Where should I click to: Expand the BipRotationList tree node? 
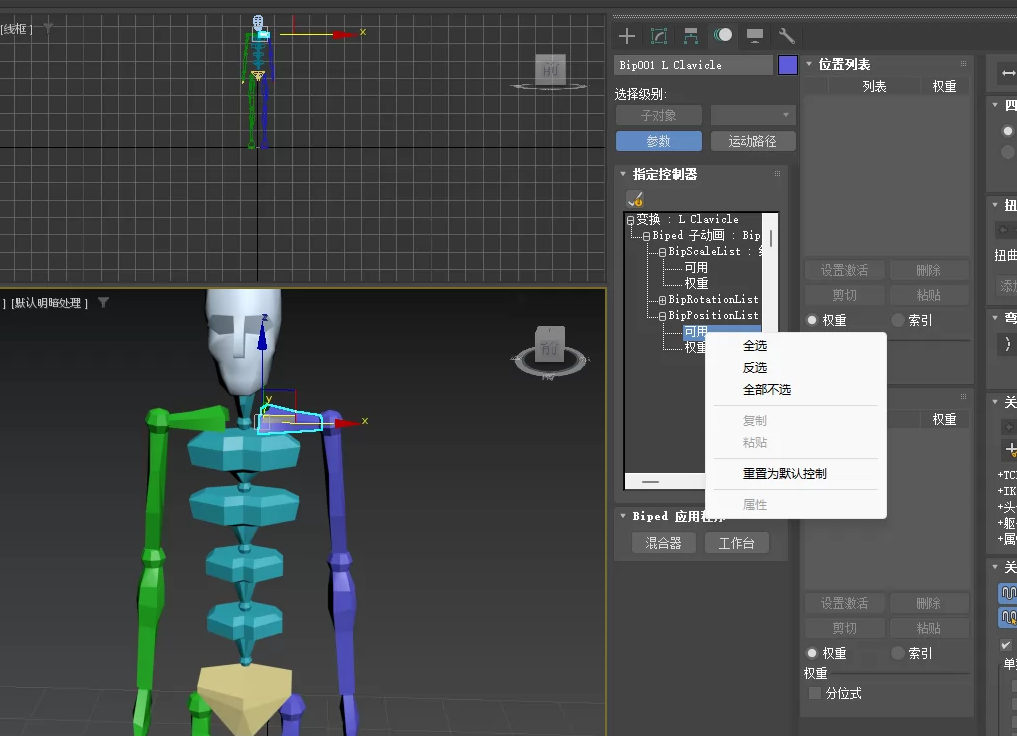(662, 300)
